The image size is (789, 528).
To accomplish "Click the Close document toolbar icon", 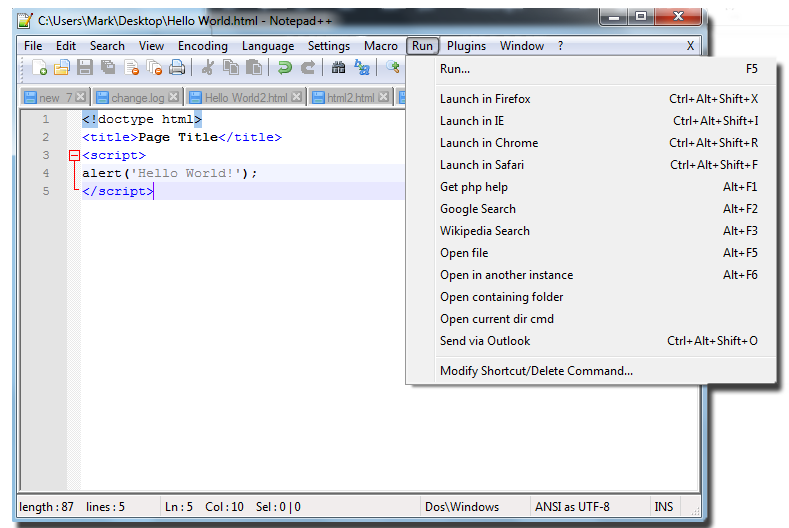I will point(131,67).
